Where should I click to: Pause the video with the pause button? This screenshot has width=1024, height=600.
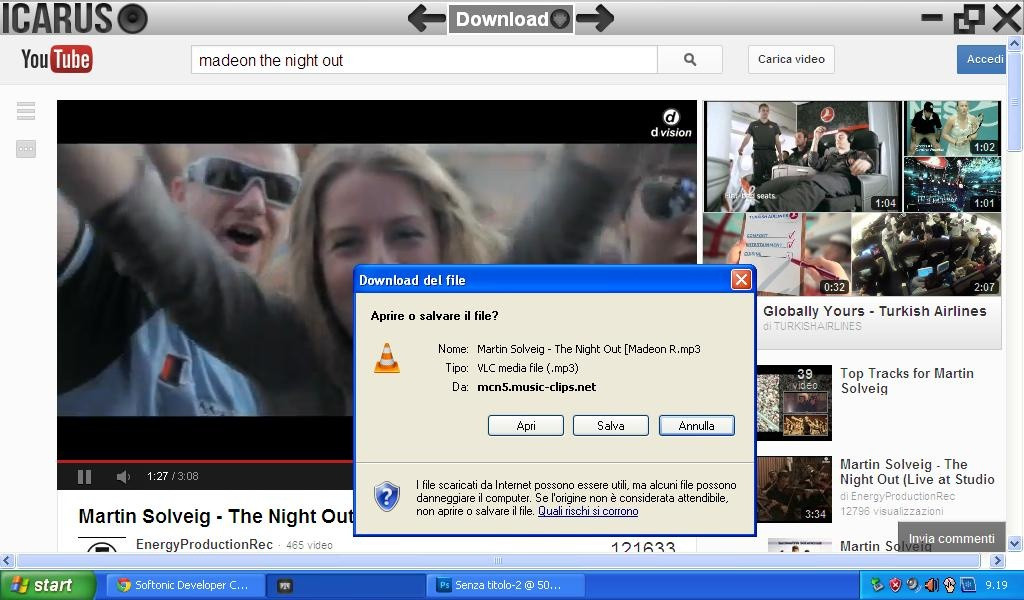84,477
